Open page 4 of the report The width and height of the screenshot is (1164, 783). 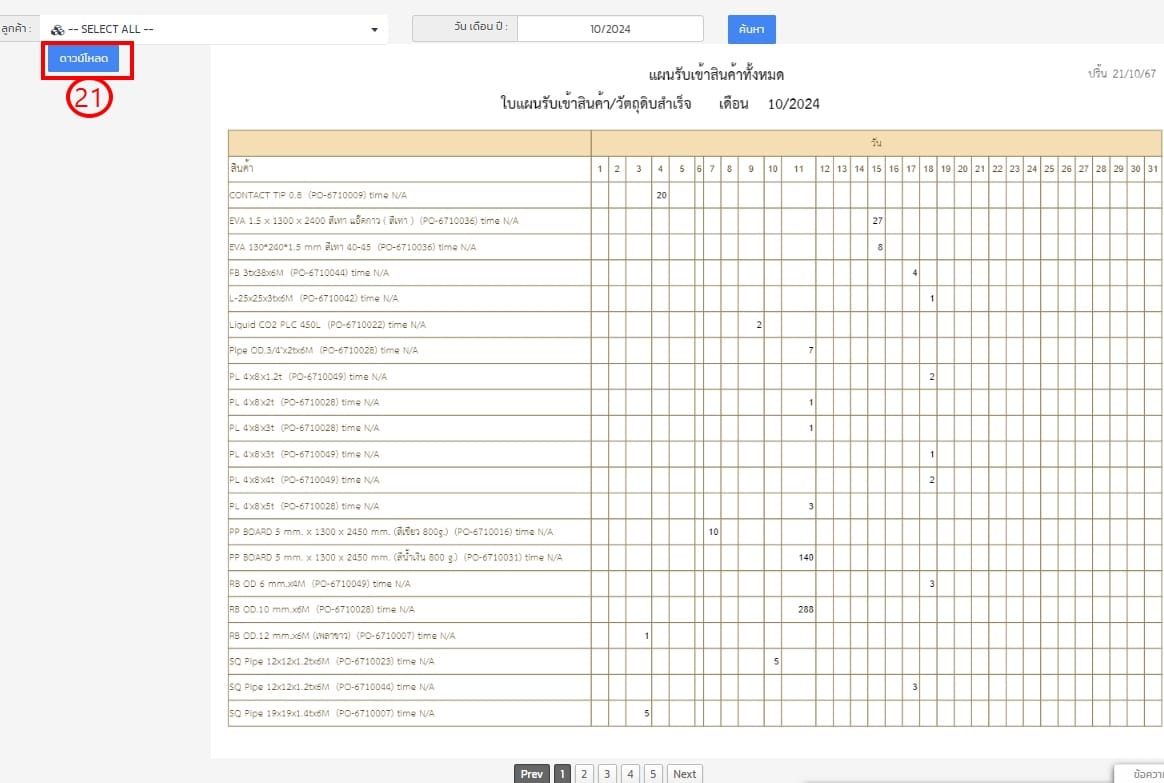tap(630, 773)
